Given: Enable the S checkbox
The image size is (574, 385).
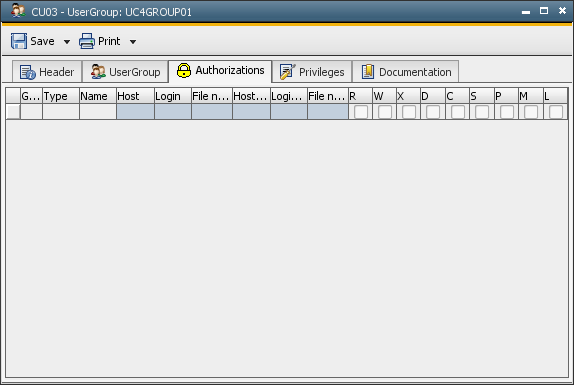Looking at the screenshot, I should pos(482,112).
